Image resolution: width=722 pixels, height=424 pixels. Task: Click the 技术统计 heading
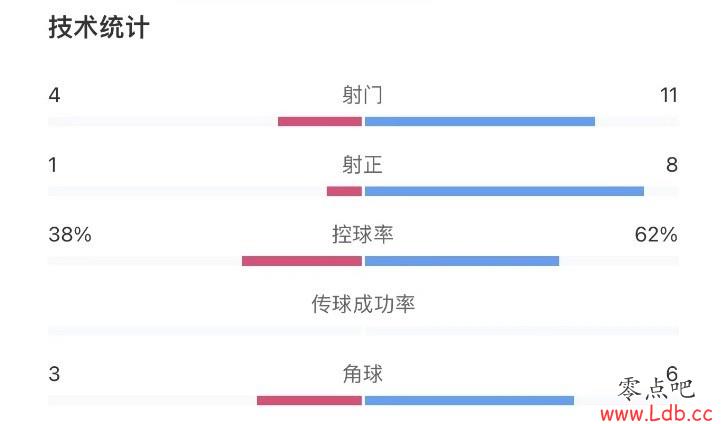pyautogui.click(x=99, y=28)
